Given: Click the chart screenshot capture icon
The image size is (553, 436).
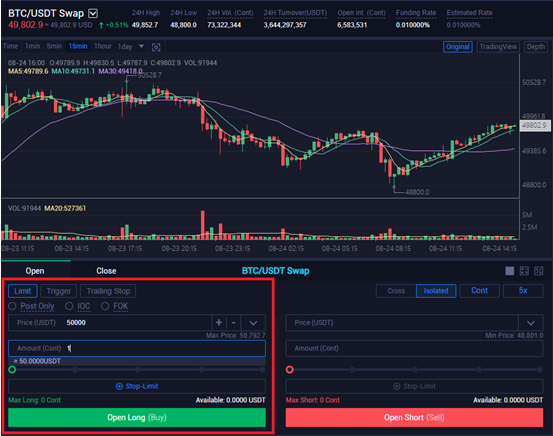Looking at the screenshot, I should (156, 47).
